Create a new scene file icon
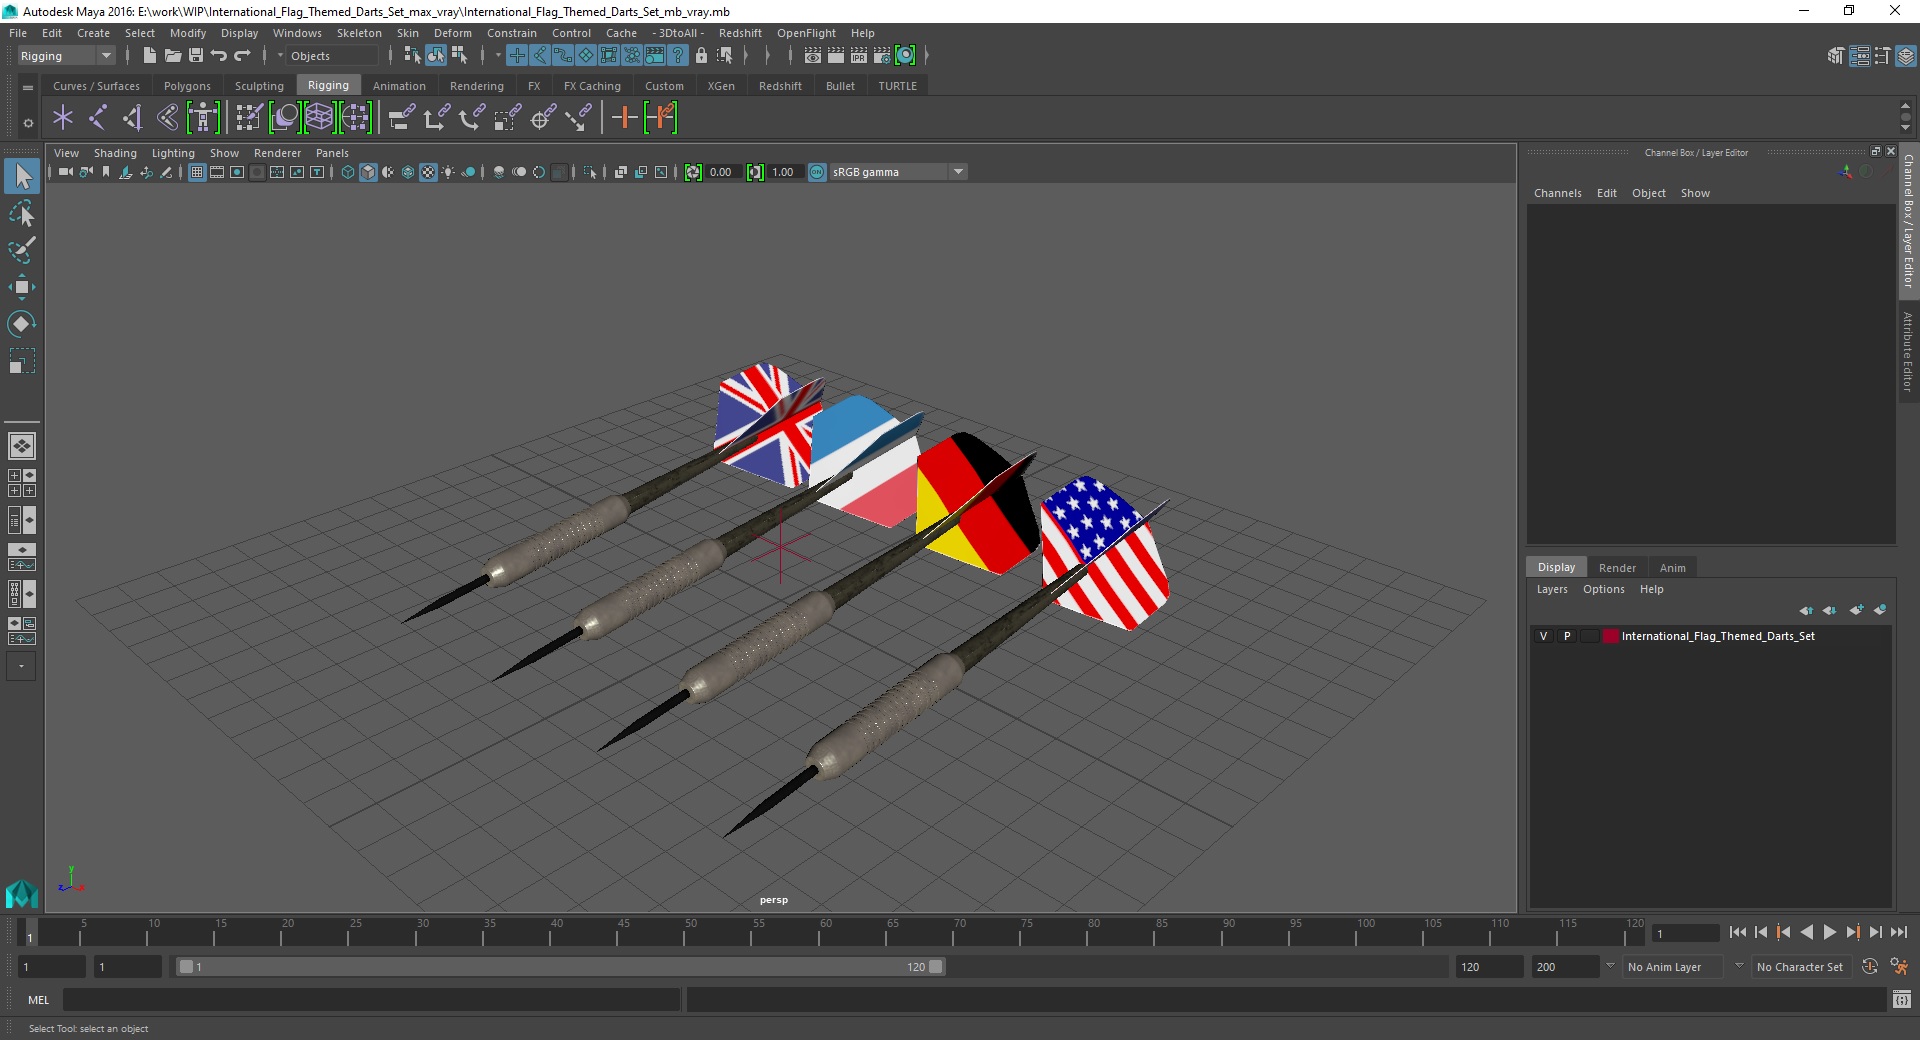Image resolution: width=1920 pixels, height=1040 pixels. [149, 56]
